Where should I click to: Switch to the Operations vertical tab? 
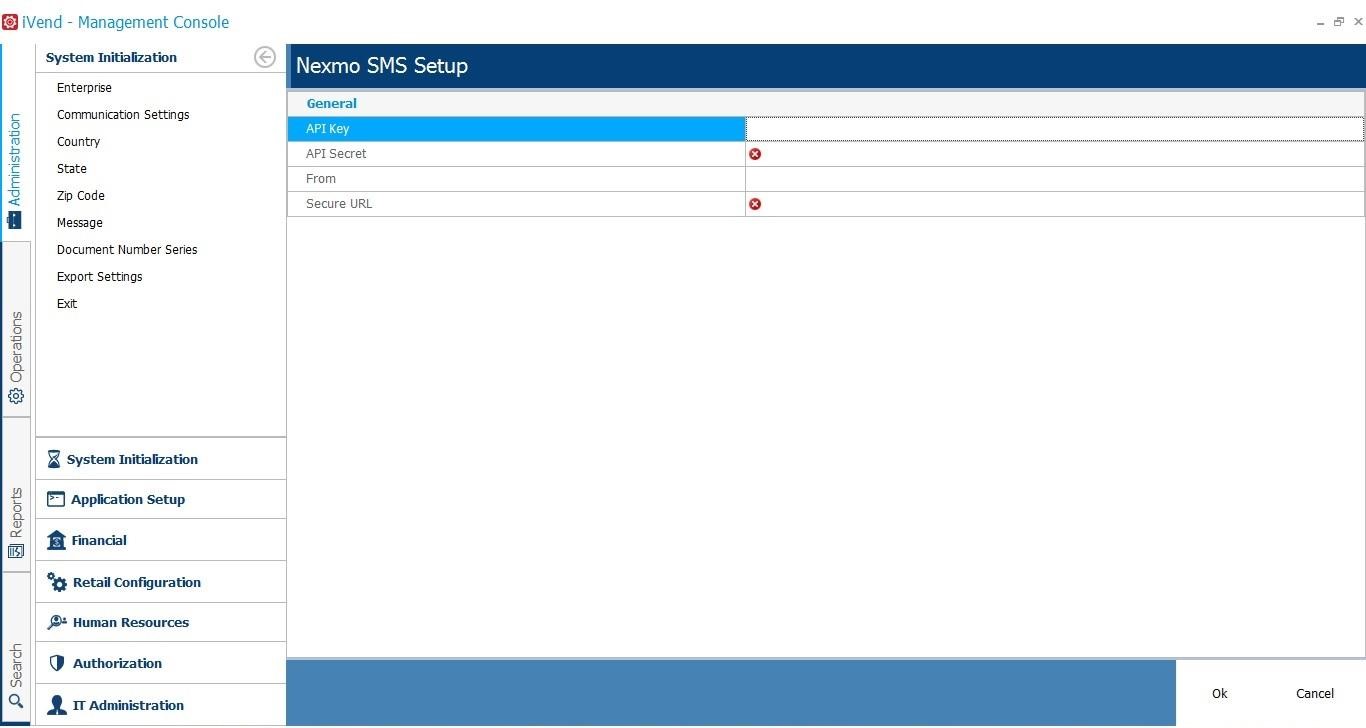coord(16,330)
